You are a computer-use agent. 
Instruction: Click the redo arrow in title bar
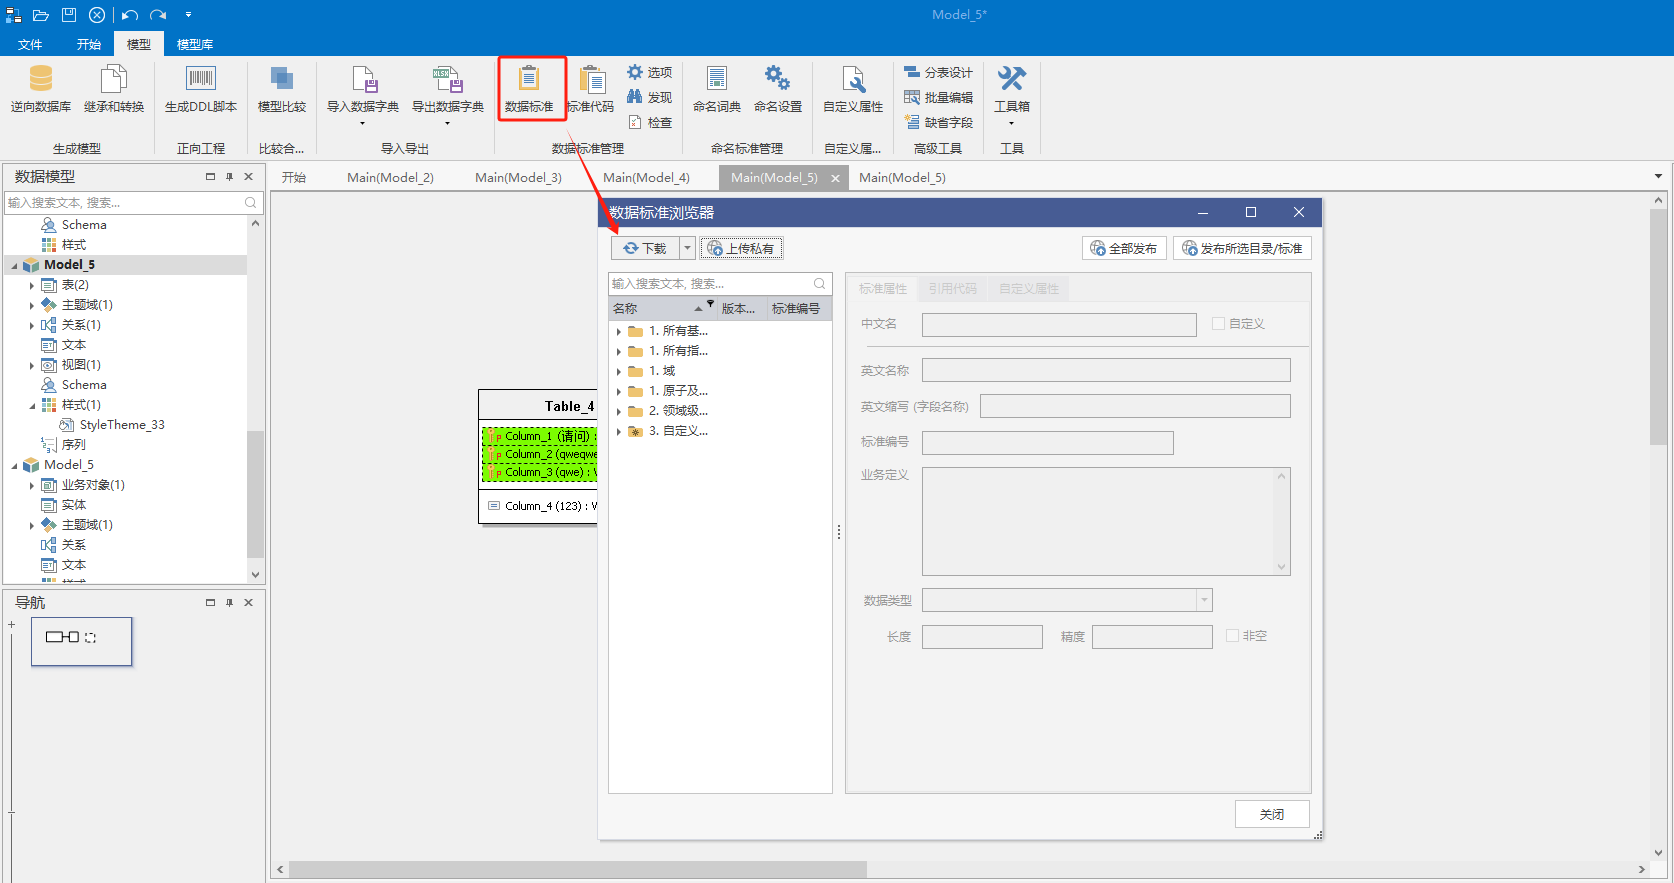pyautogui.click(x=158, y=15)
